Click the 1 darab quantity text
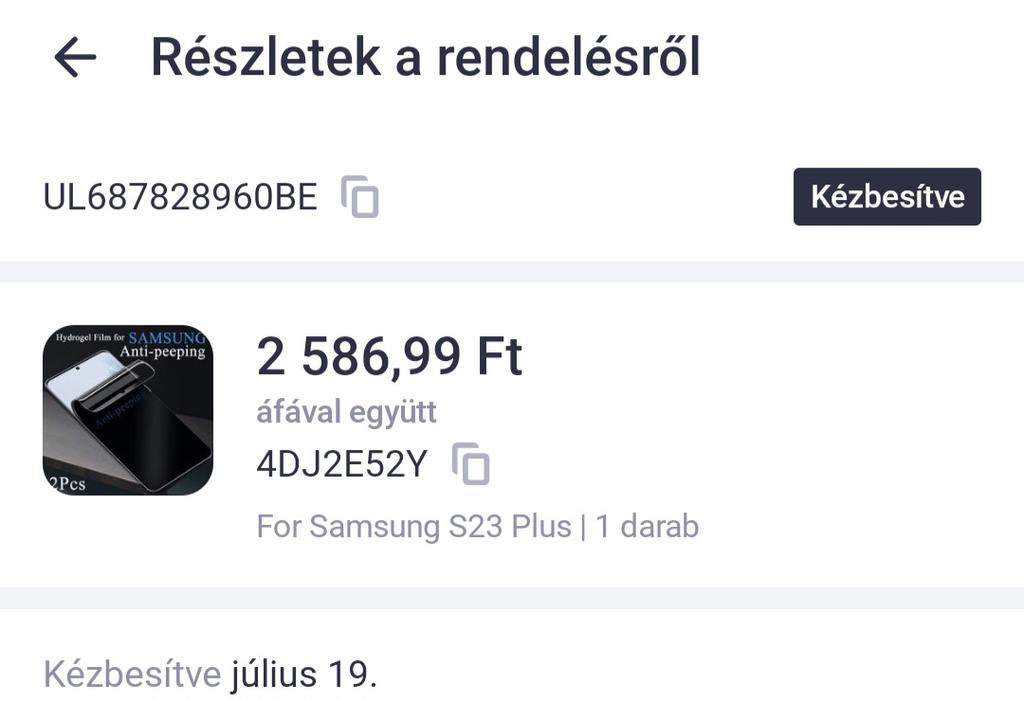This screenshot has width=1024, height=701. pyautogui.click(x=647, y=526)
